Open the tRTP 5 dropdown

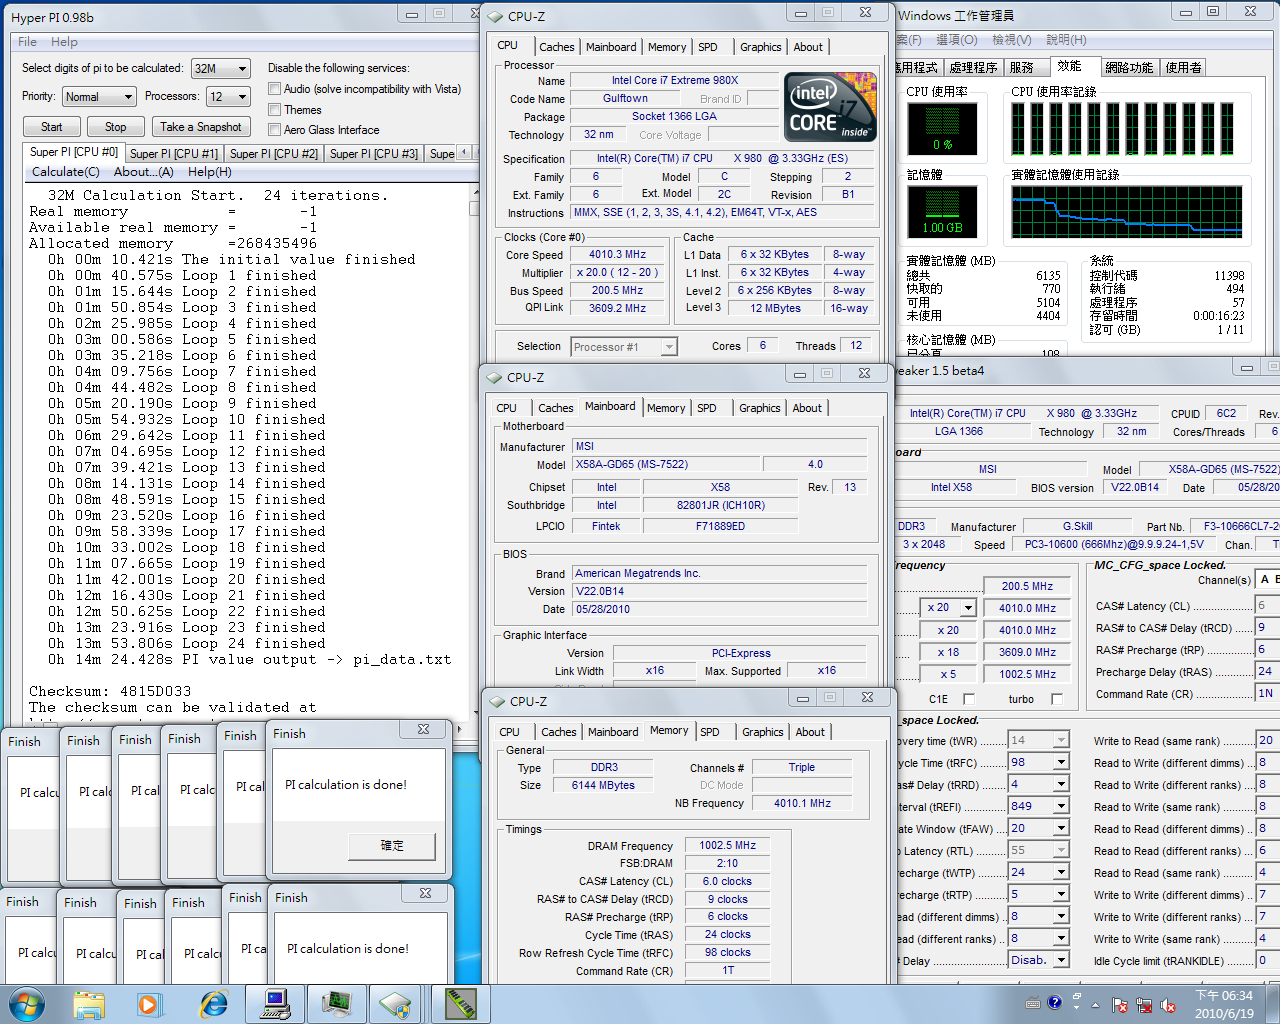1061,894
